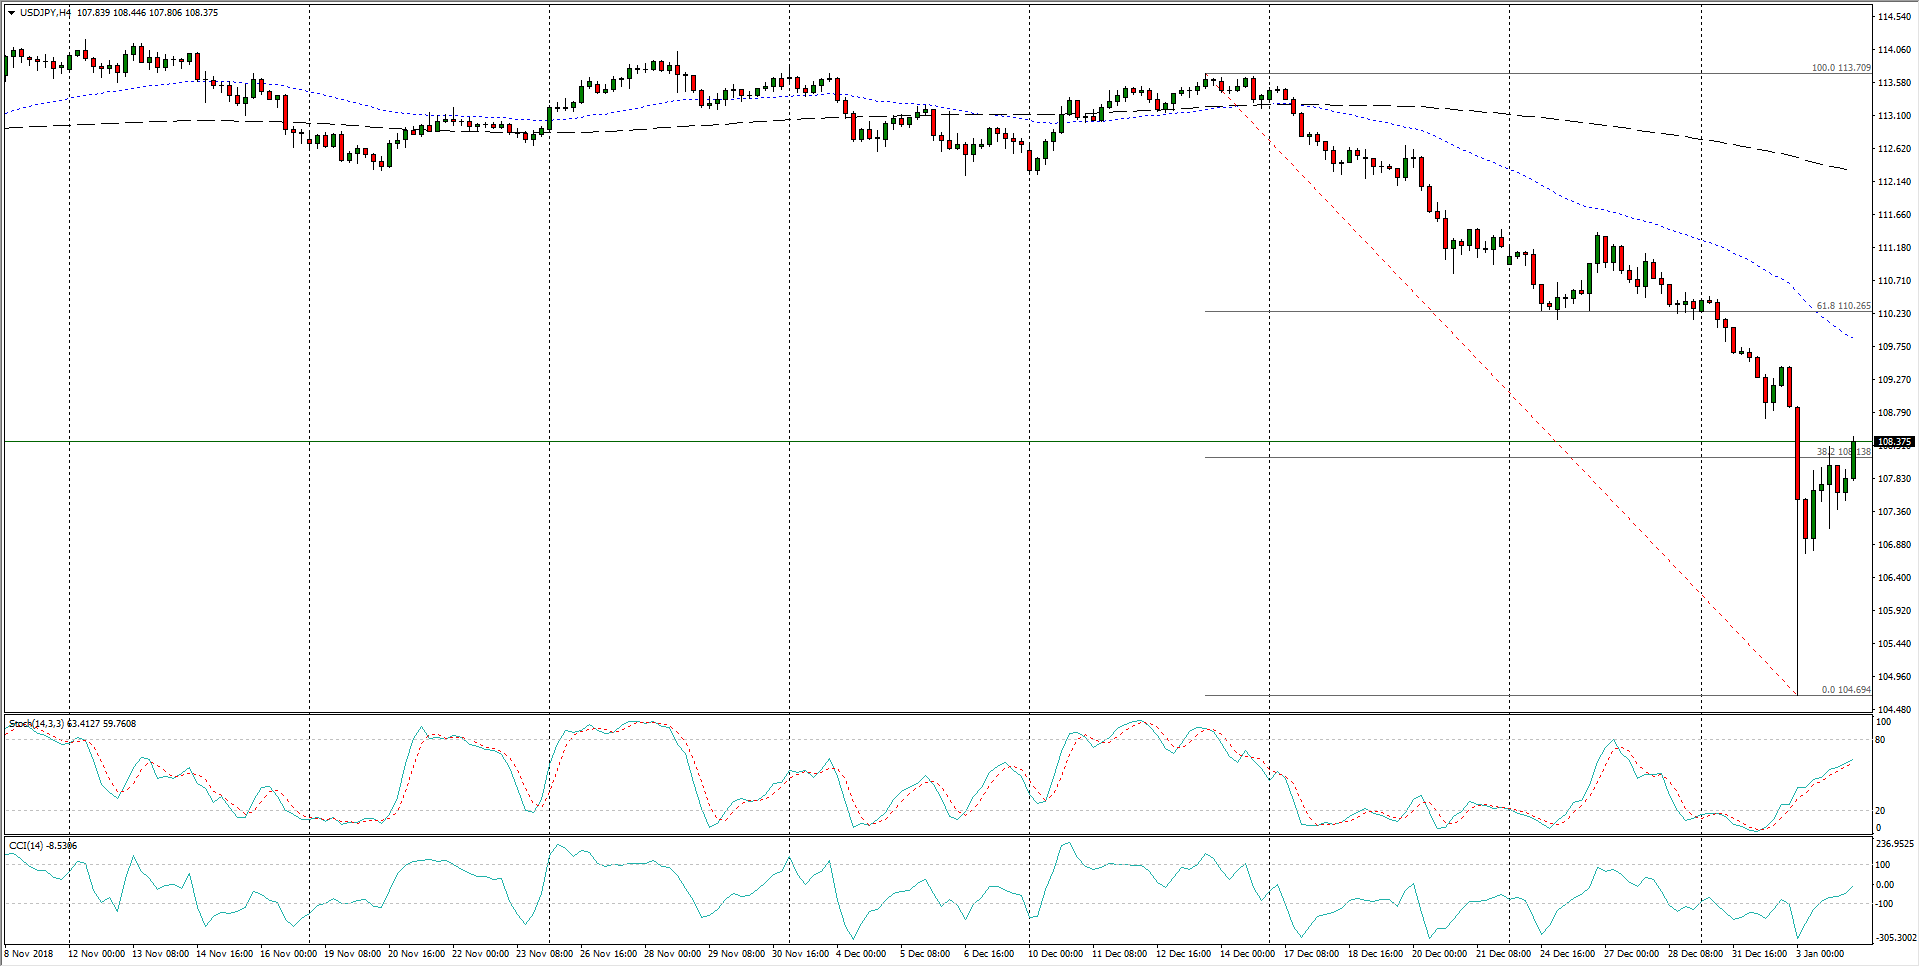Viewport: 1920px width, 967px height.
Task: Click the CCI 236.9926 scale label
Action: pos(1894,843)
